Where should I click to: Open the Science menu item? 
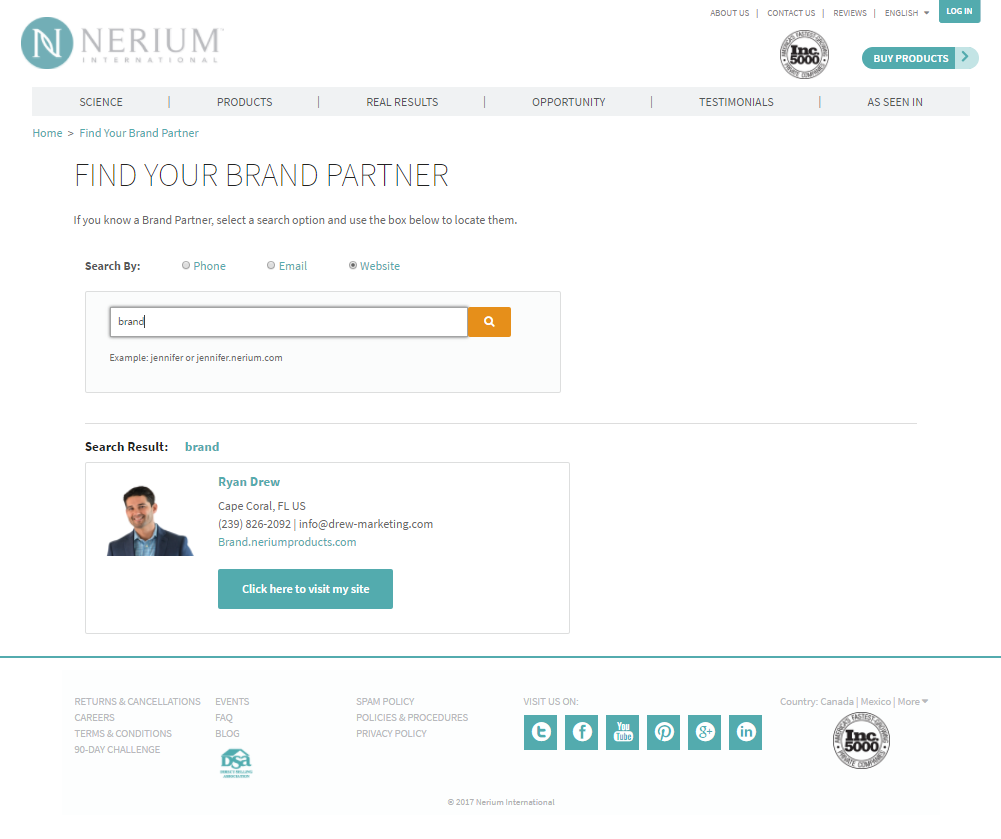click(x=101, y=102)
